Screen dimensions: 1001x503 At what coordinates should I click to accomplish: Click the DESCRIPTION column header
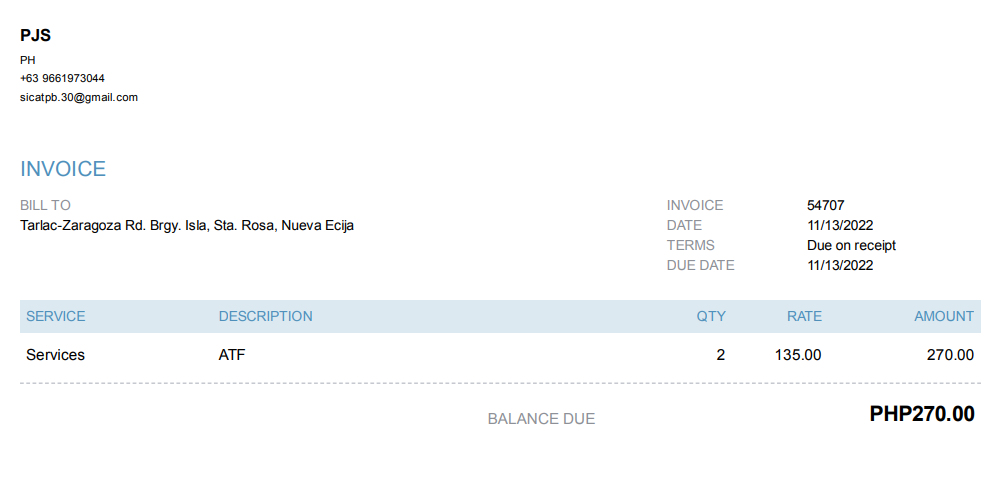click(x=266, y=316)
